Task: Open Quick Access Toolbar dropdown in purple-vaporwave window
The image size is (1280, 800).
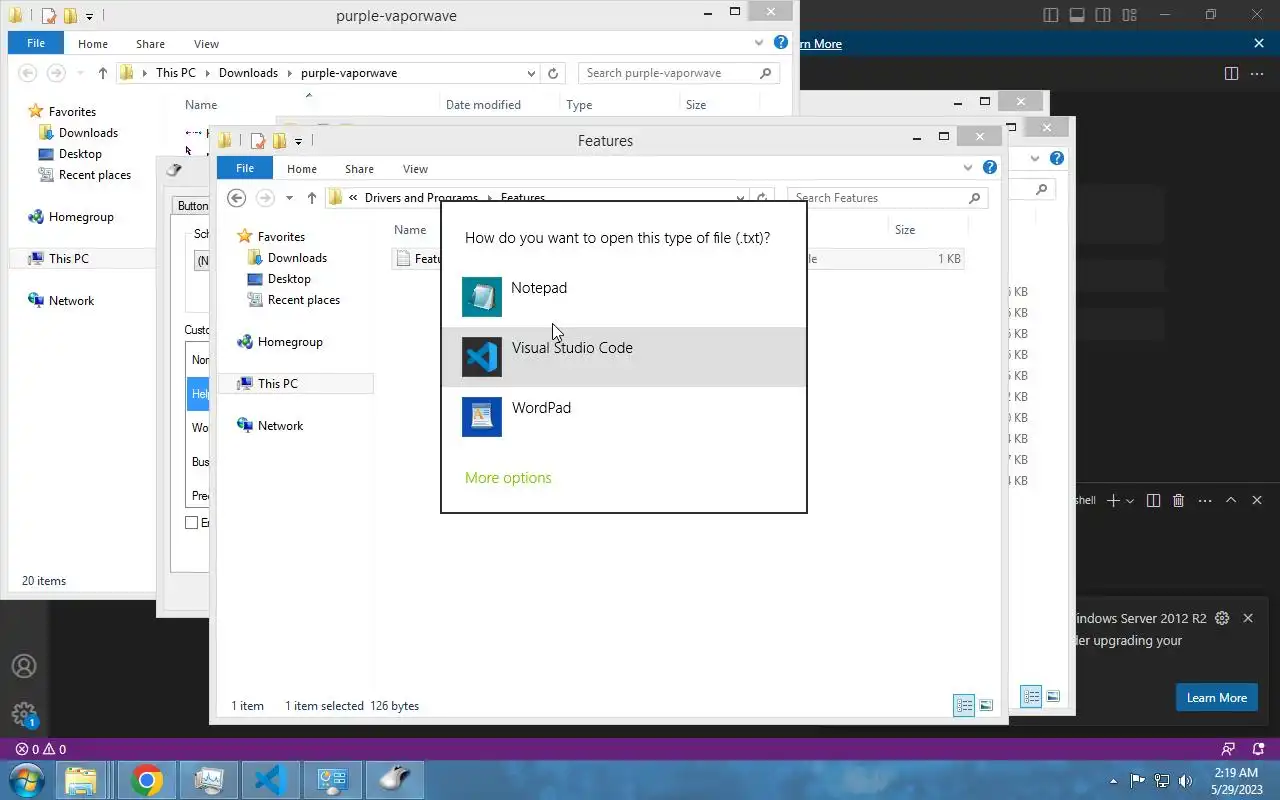Action: click(89, 16)
